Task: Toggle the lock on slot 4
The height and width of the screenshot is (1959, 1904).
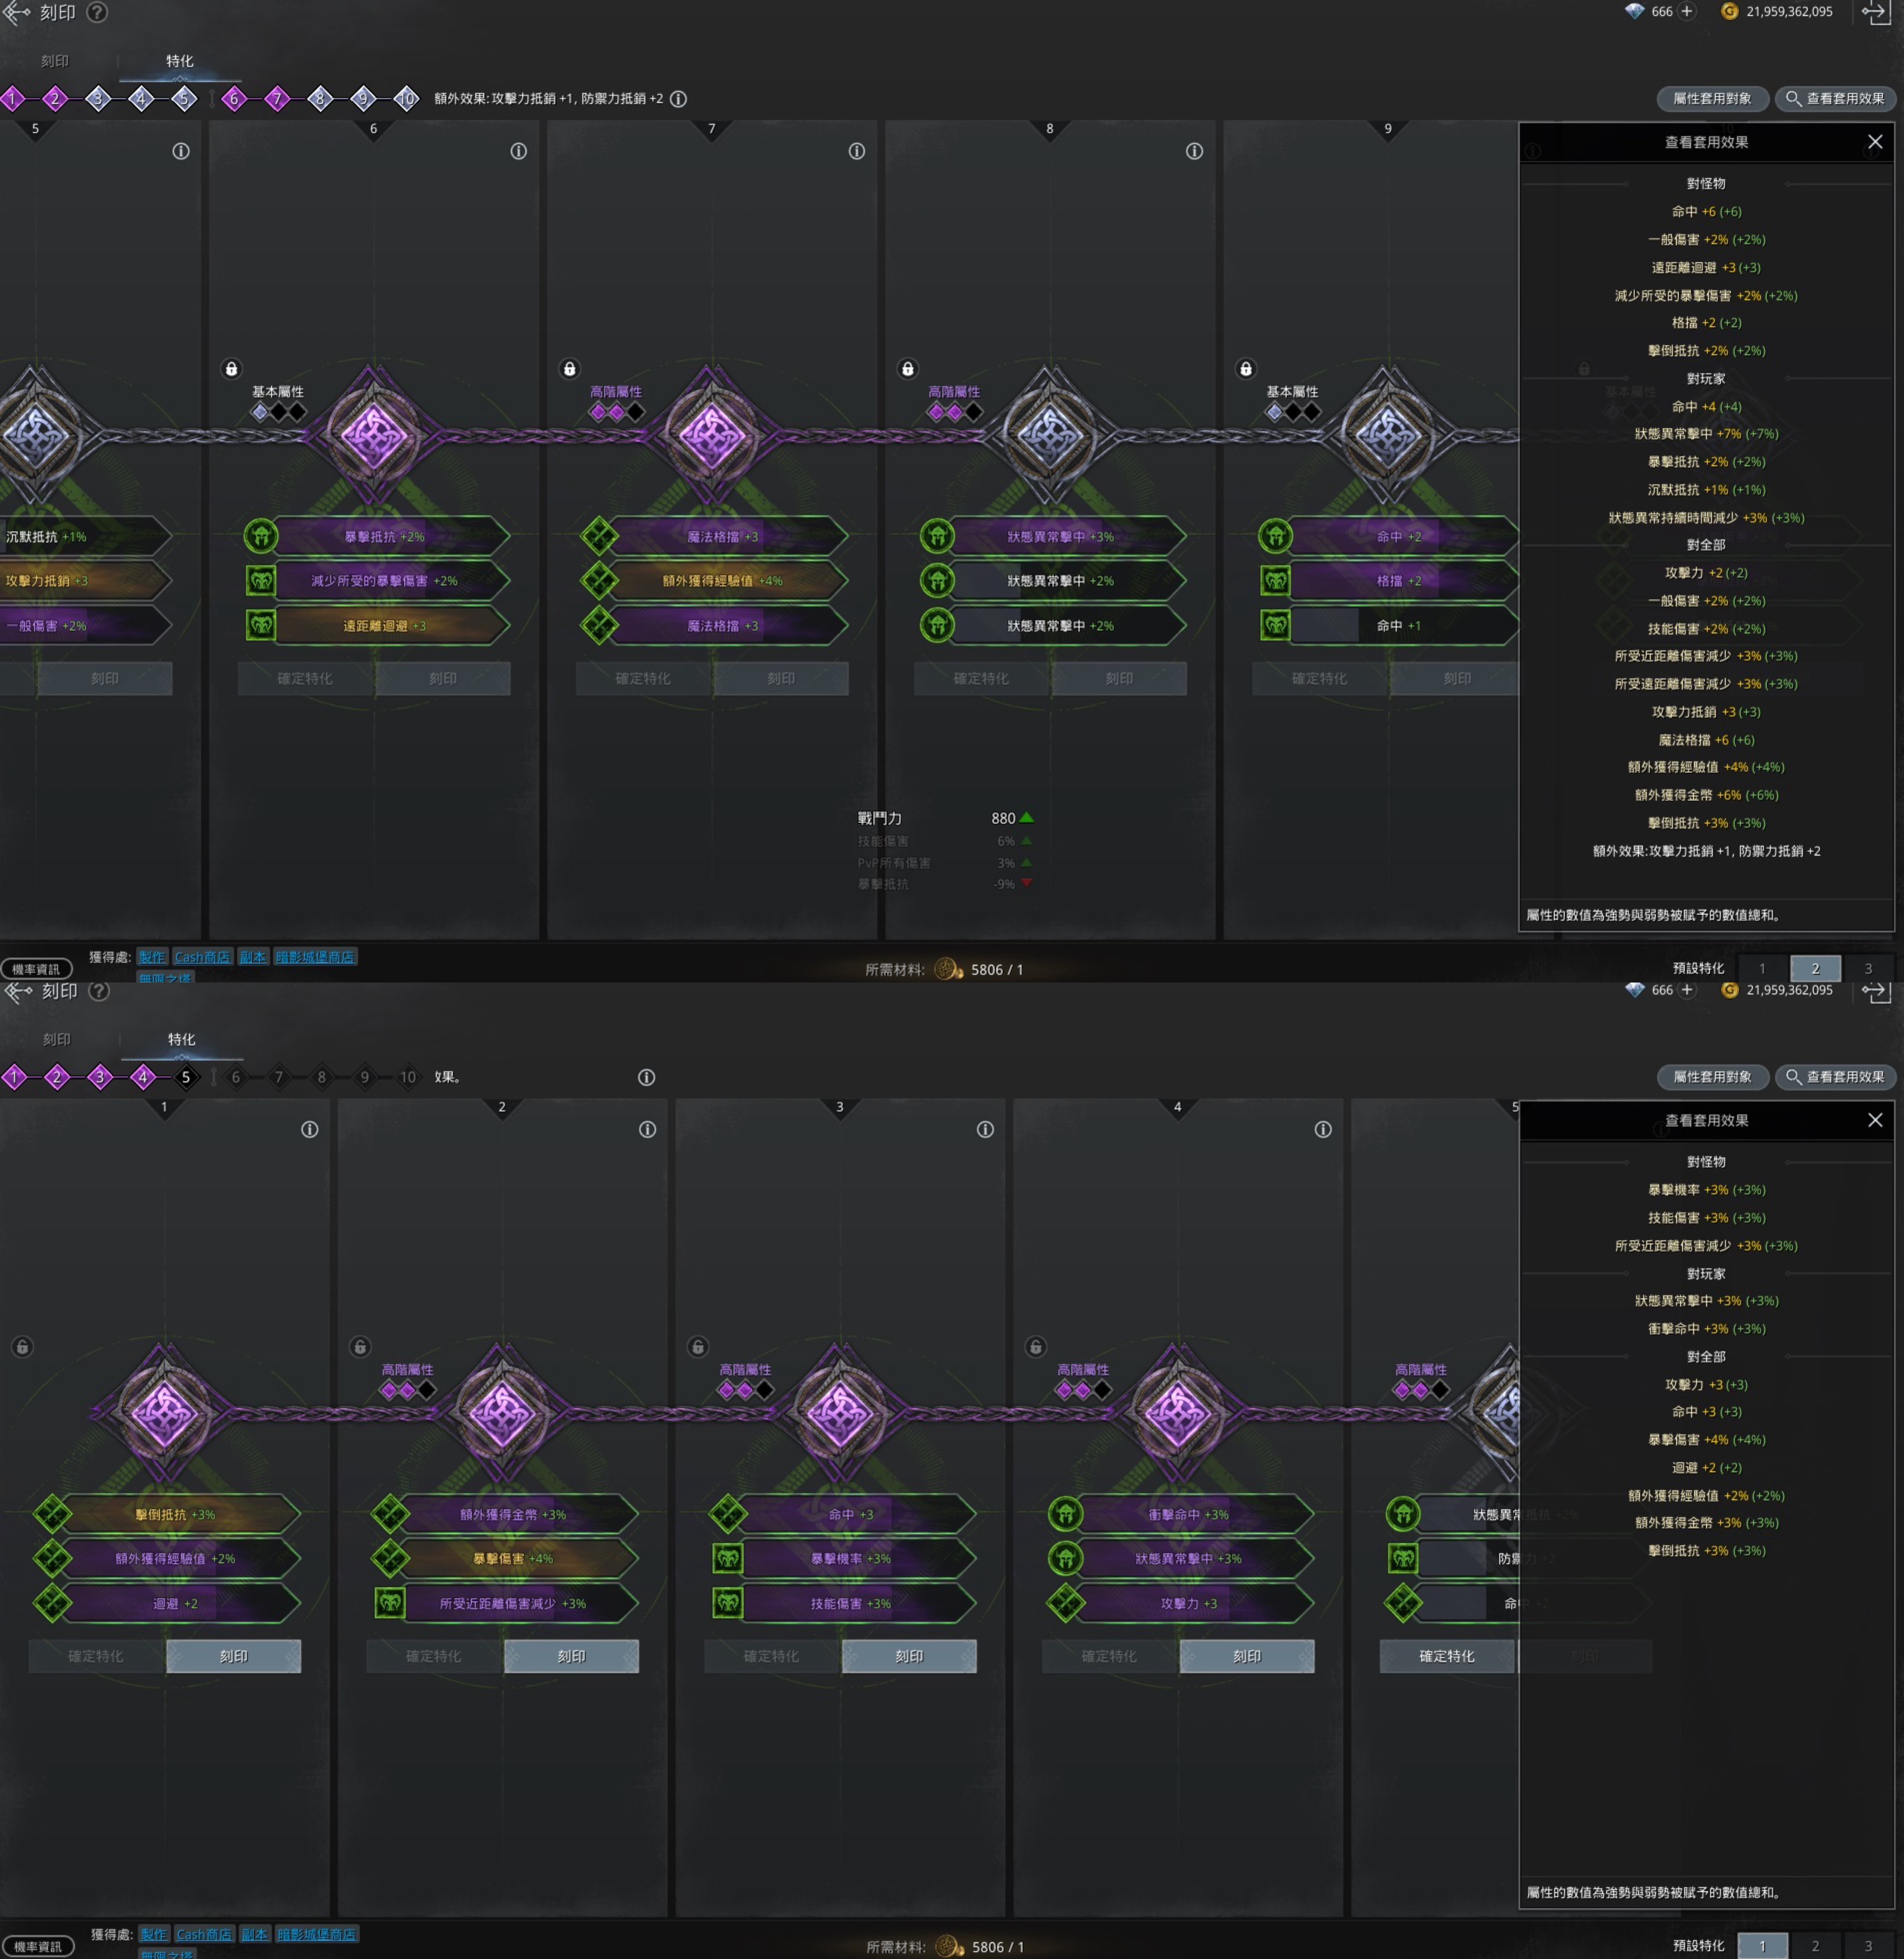Action: point(1036,1347)
